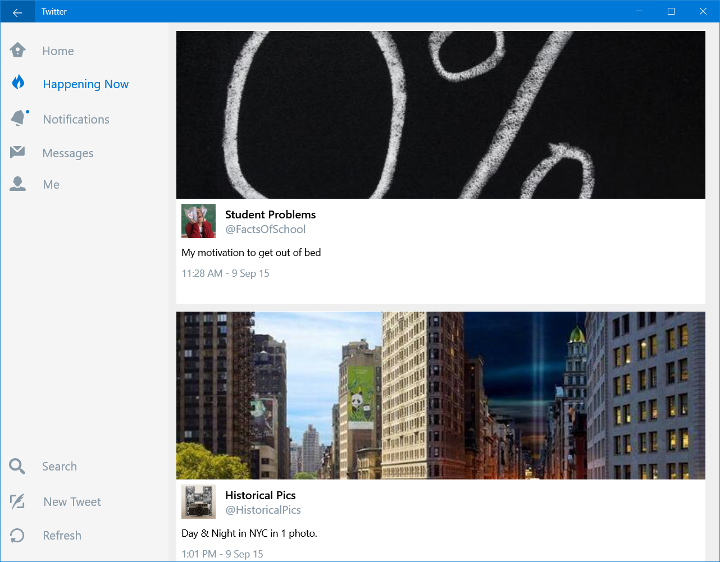The image size is (720, 562).
Task: Open the Messages menu label
Action: pyautogui.click(x=68, y=153)
